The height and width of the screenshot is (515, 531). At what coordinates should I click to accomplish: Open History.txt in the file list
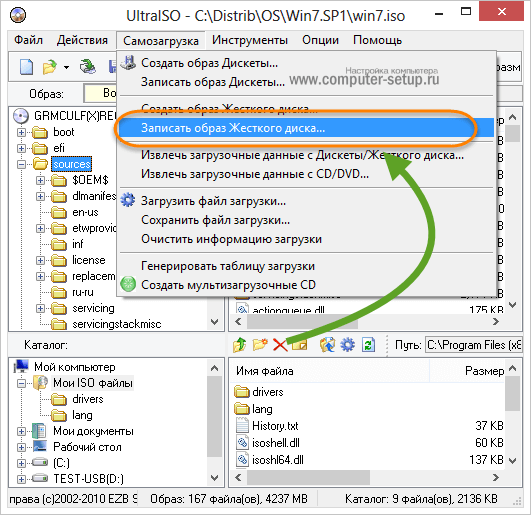coord(275,426)
